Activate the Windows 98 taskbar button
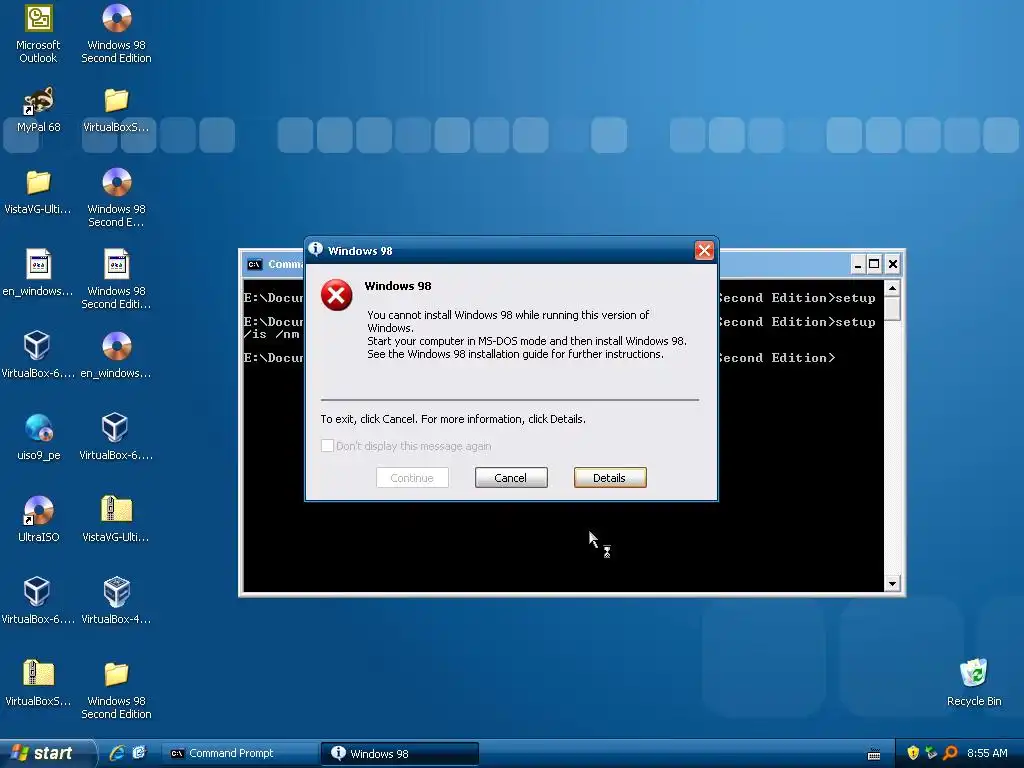This screenshot has width=1024, height=768. pyautogui.click(x=400, y=753)
